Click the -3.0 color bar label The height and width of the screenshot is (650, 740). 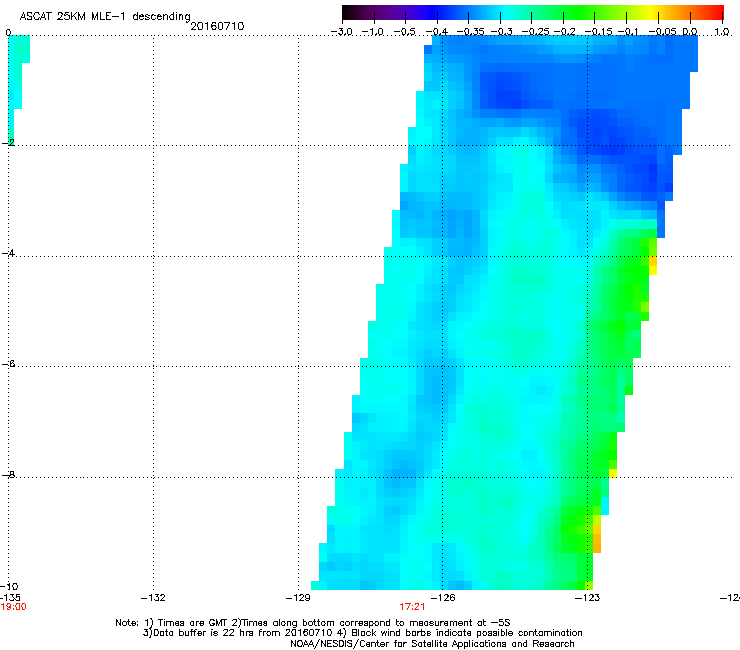(342, 32)
